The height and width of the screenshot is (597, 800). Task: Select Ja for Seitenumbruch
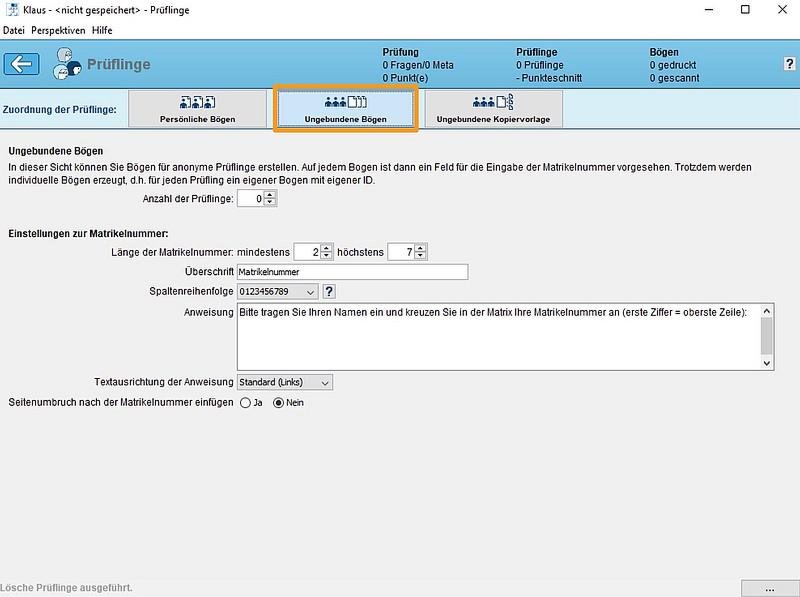tap(245, 403)
